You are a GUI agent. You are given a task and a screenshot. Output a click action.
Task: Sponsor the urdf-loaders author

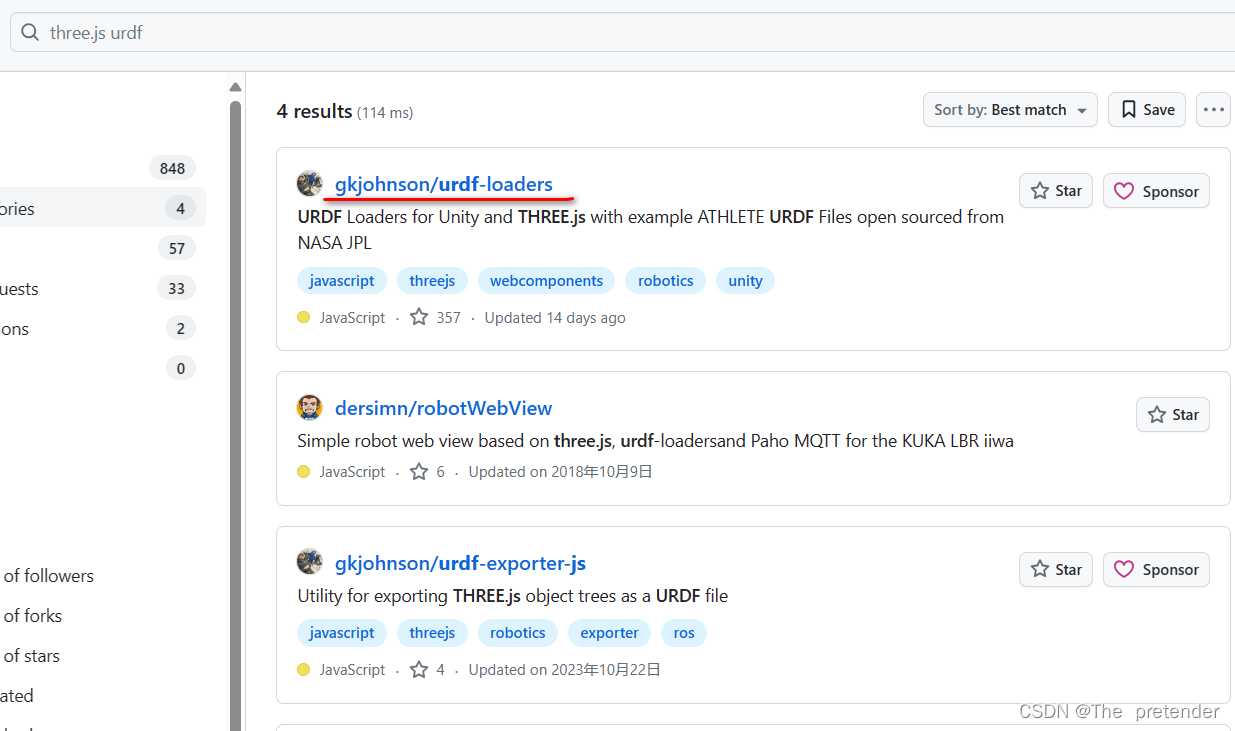pyautogui.click(x=1156, y=191)
